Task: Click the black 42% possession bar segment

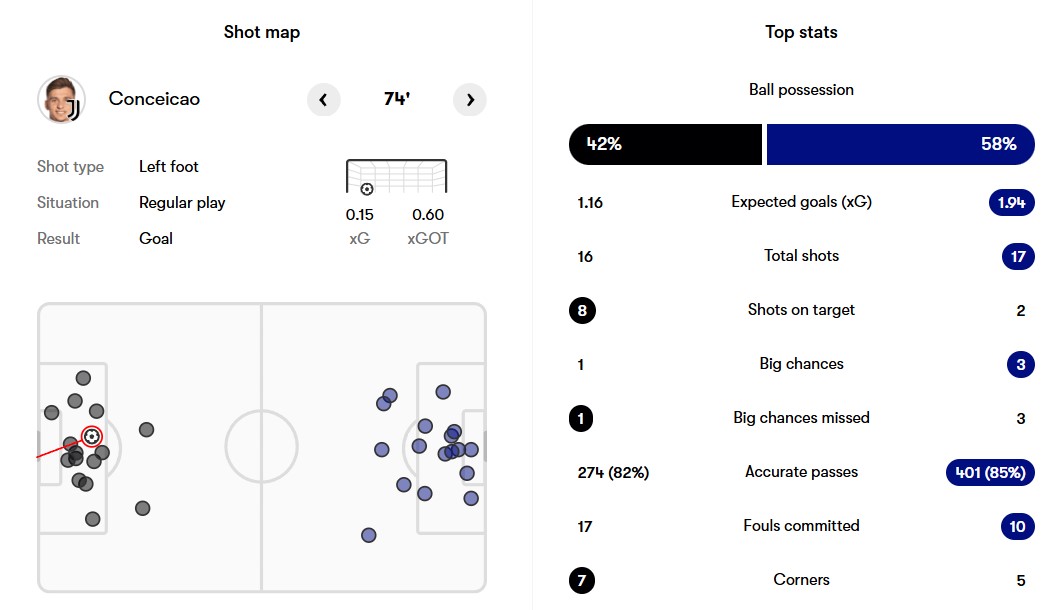Action: tap(665, 144)
